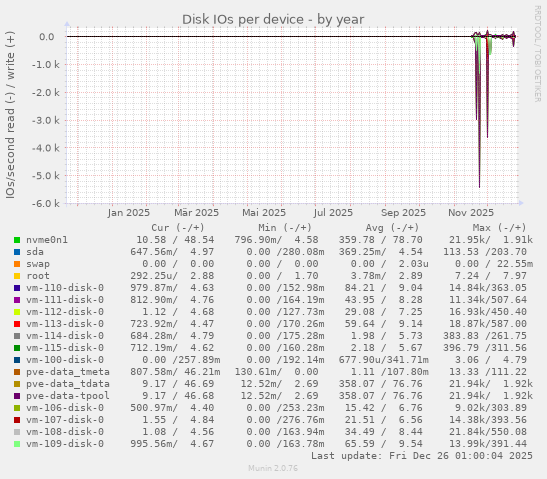
Task: Select the 'sda' legend label
Action: click(35, 252)
